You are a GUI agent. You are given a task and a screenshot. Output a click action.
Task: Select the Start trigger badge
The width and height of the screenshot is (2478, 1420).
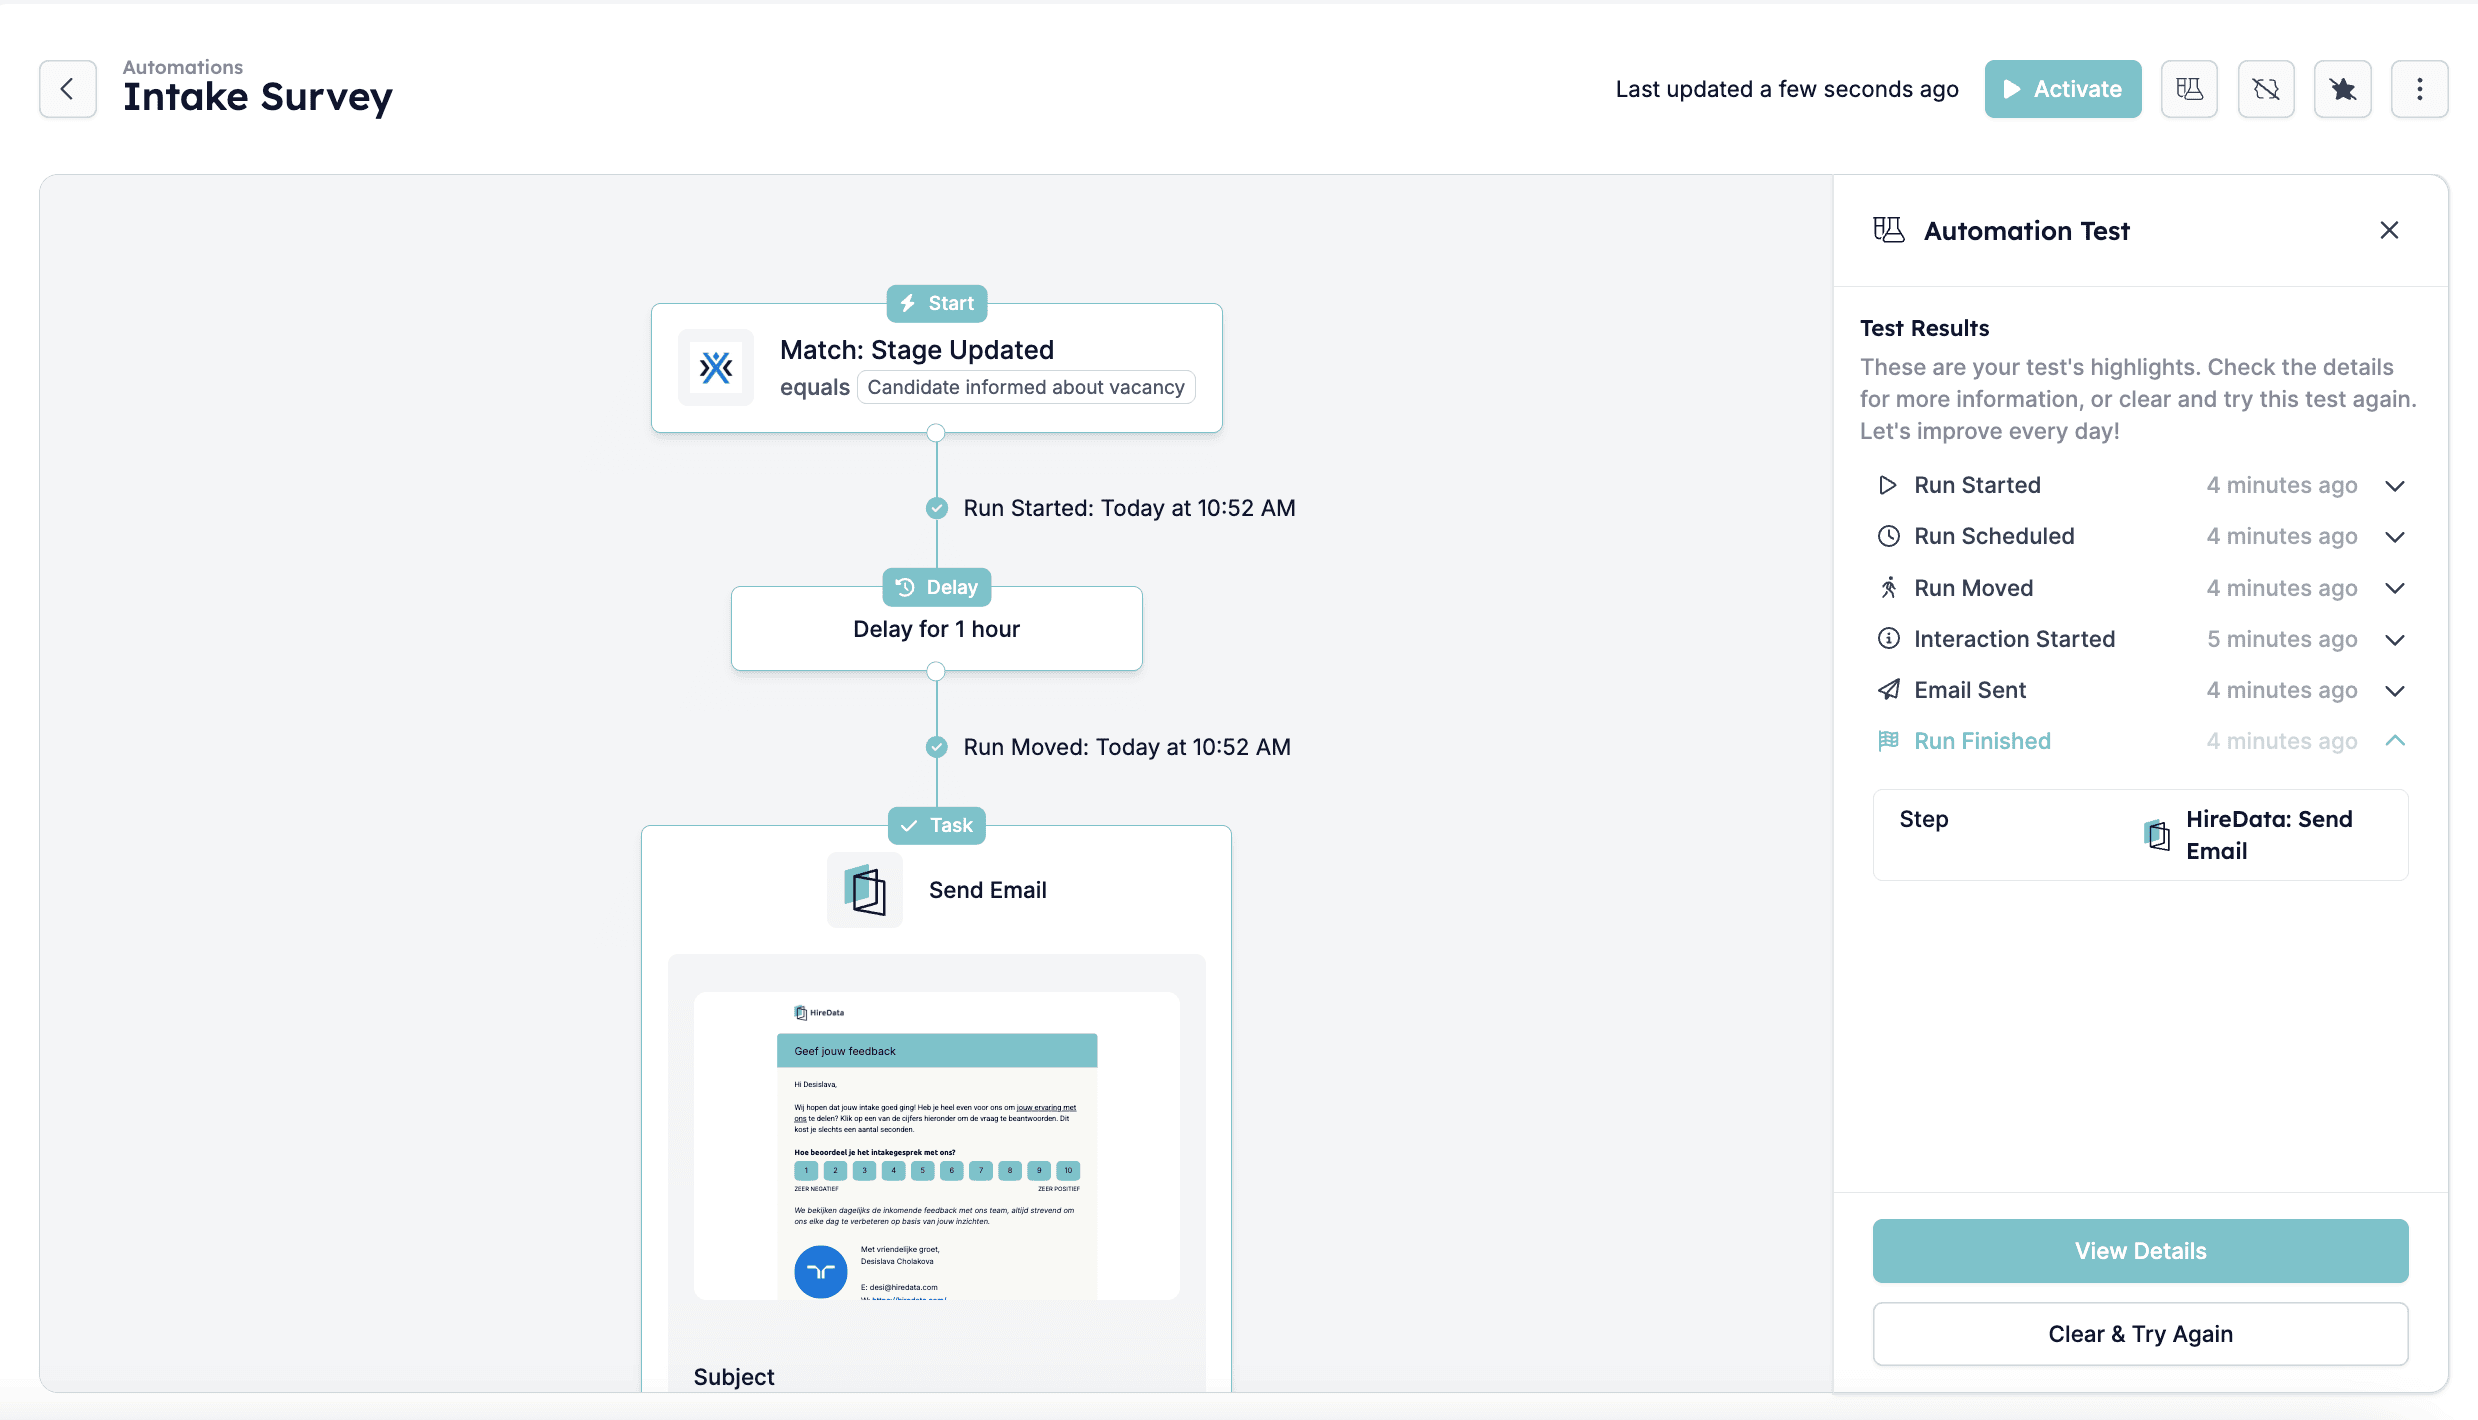(x=937, y=303)
